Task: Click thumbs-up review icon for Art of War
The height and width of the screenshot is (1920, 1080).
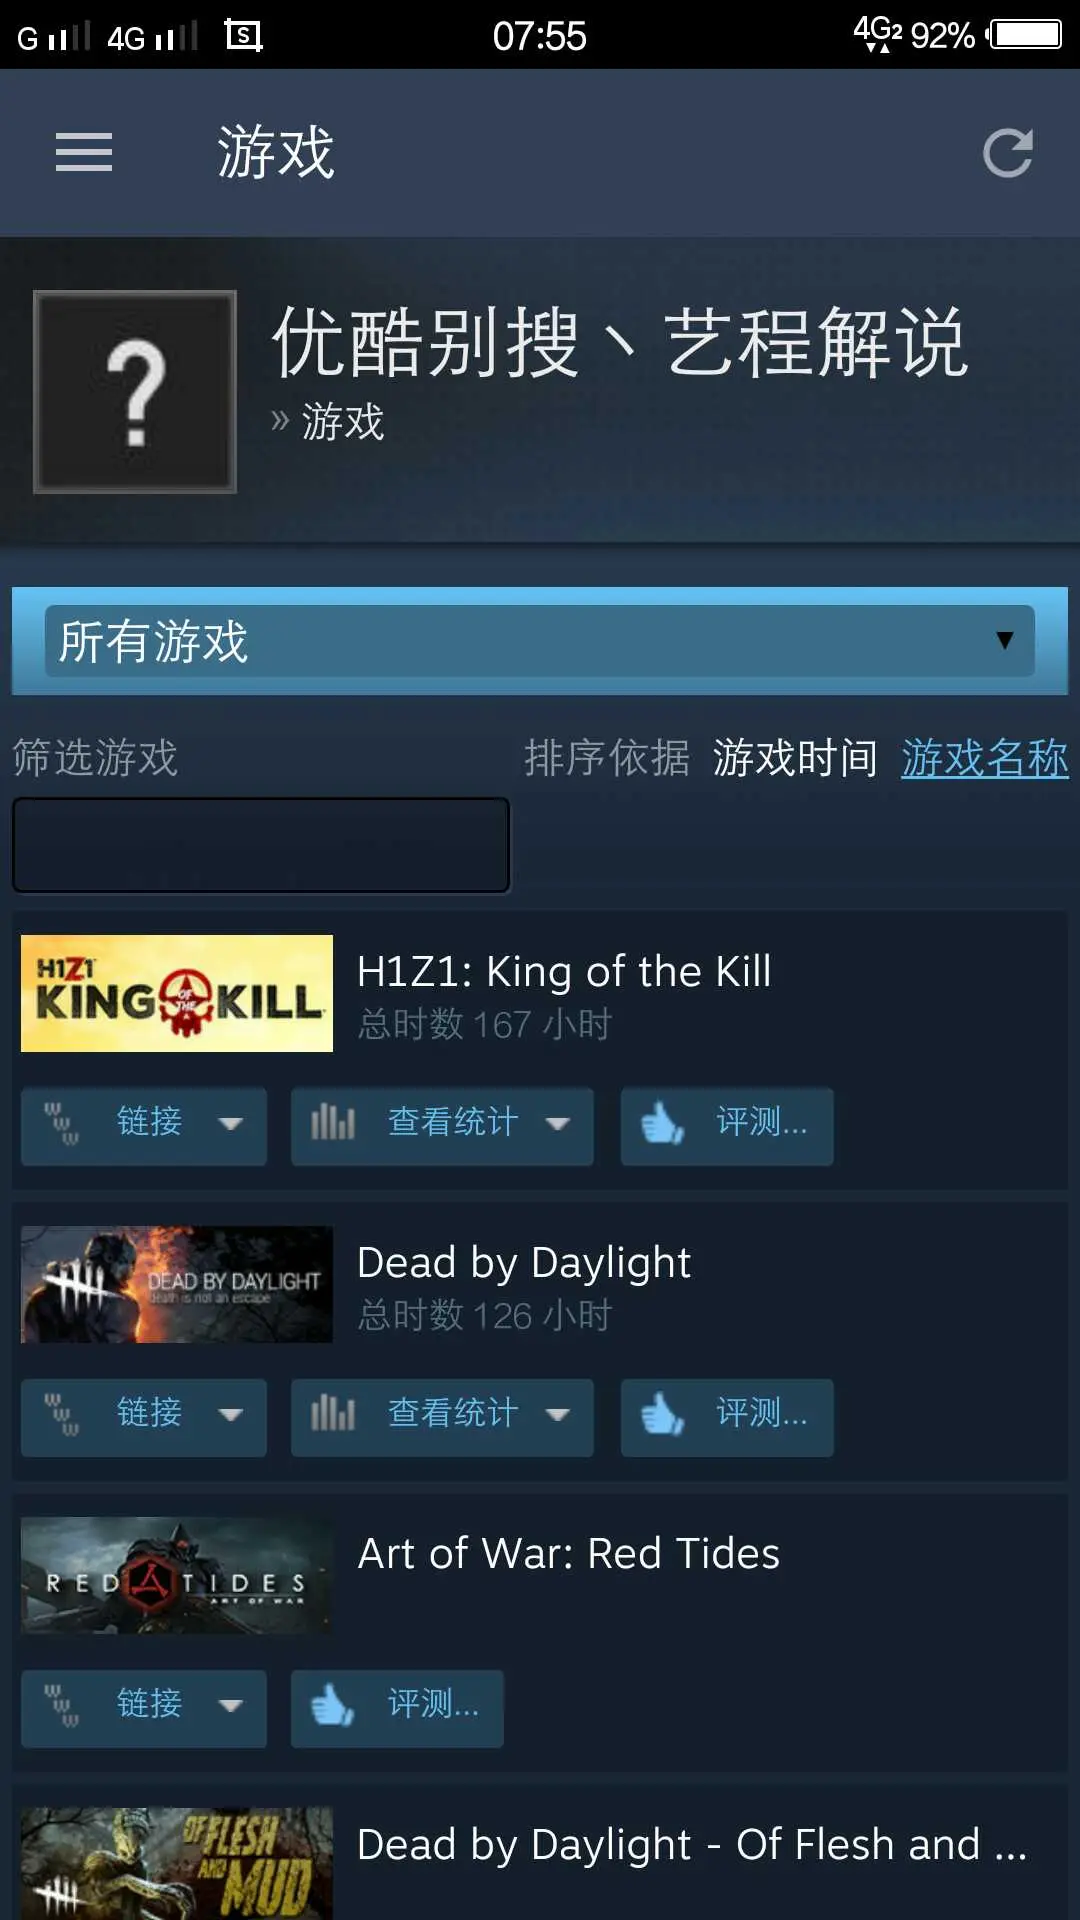Action: click(x=332, y=1705)
